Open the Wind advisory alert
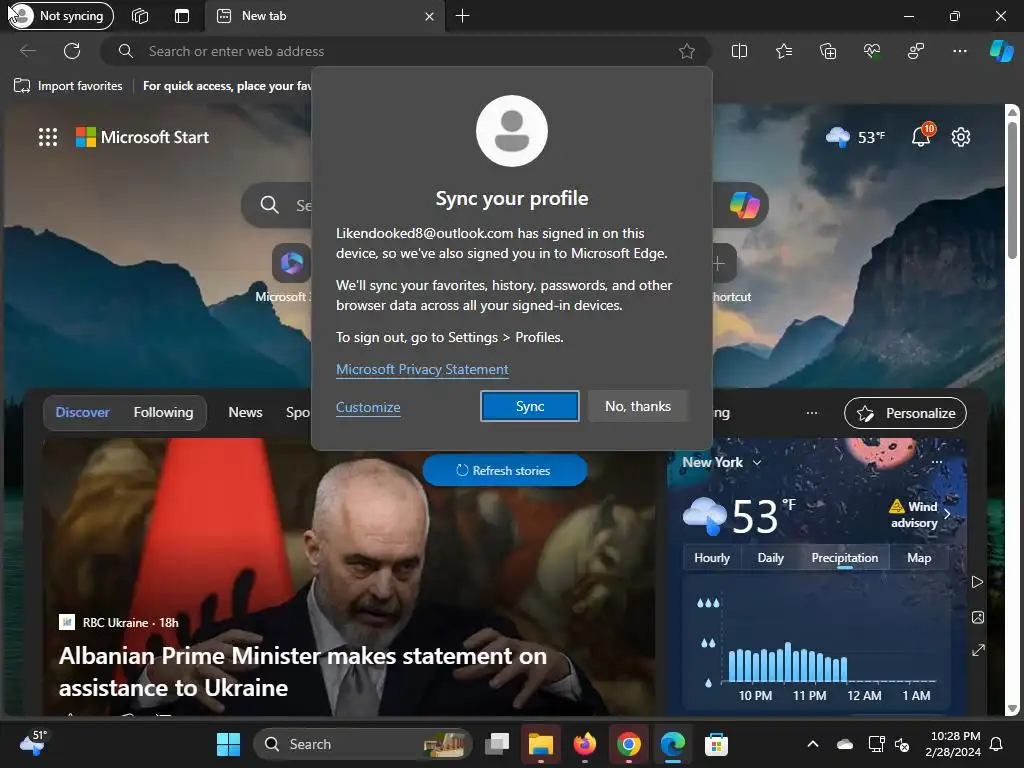 tap(920, 515)
